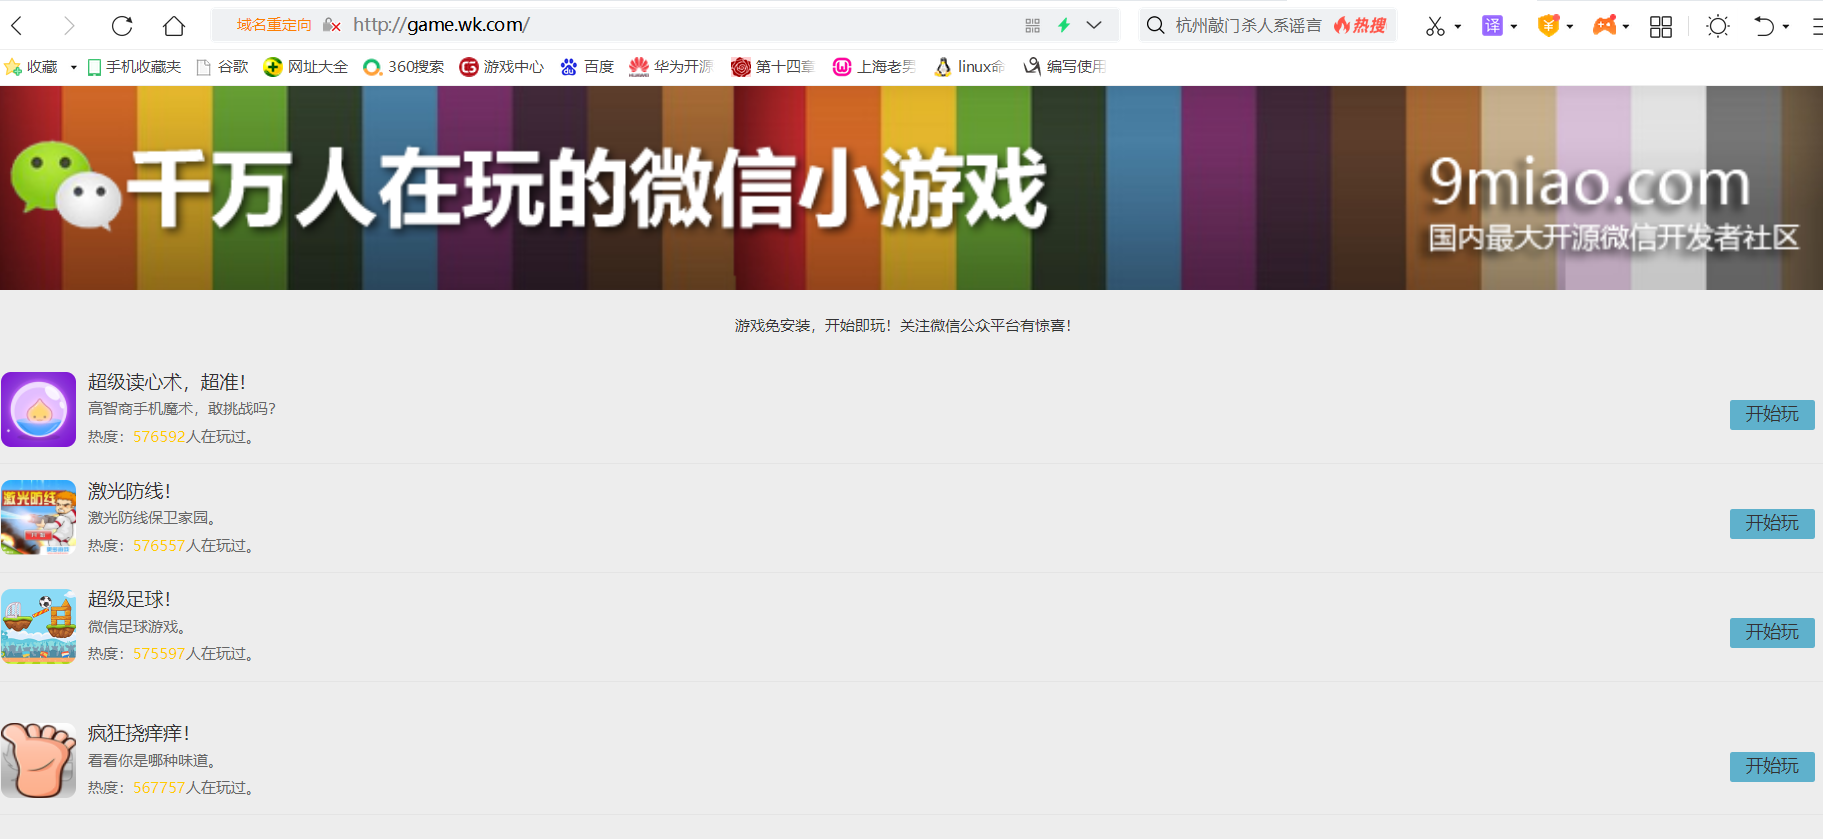Open the 游戏中心 bookmark

pos(501,67)
